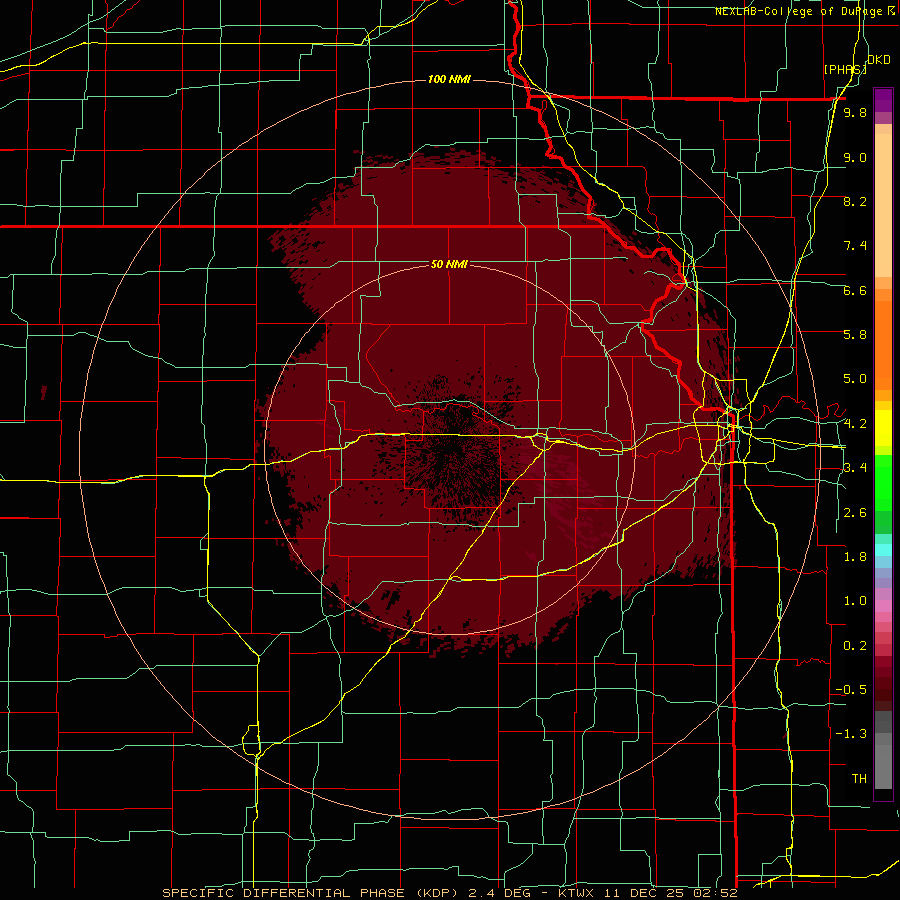Screen dimensions: 900x900
Task: Click the -1.3 legend value
Action: coord(851,734)
